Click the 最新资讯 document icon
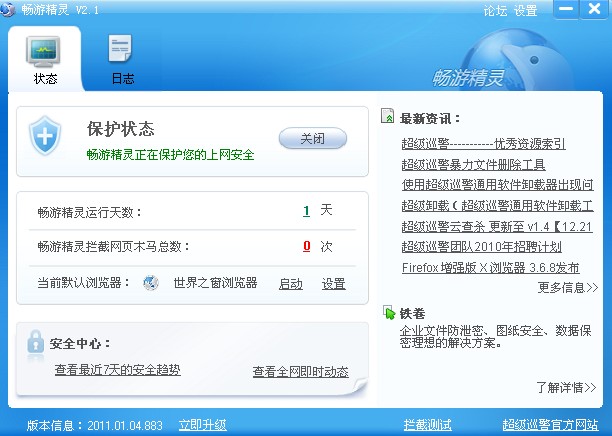 tap(387, 116)
